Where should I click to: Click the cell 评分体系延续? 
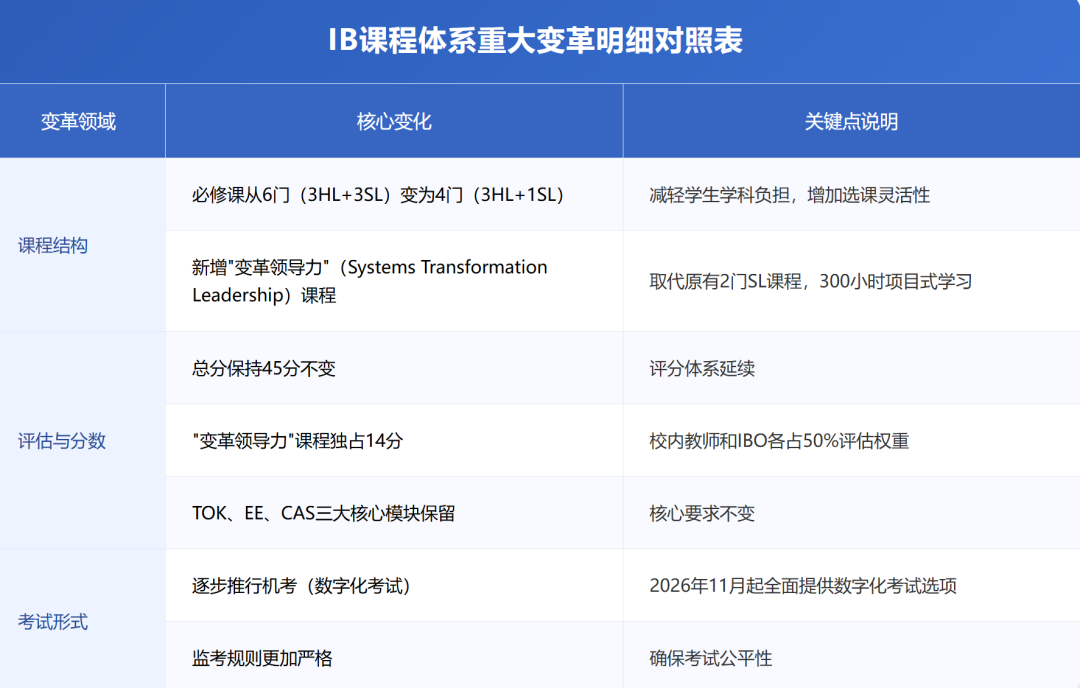(851, 368)
